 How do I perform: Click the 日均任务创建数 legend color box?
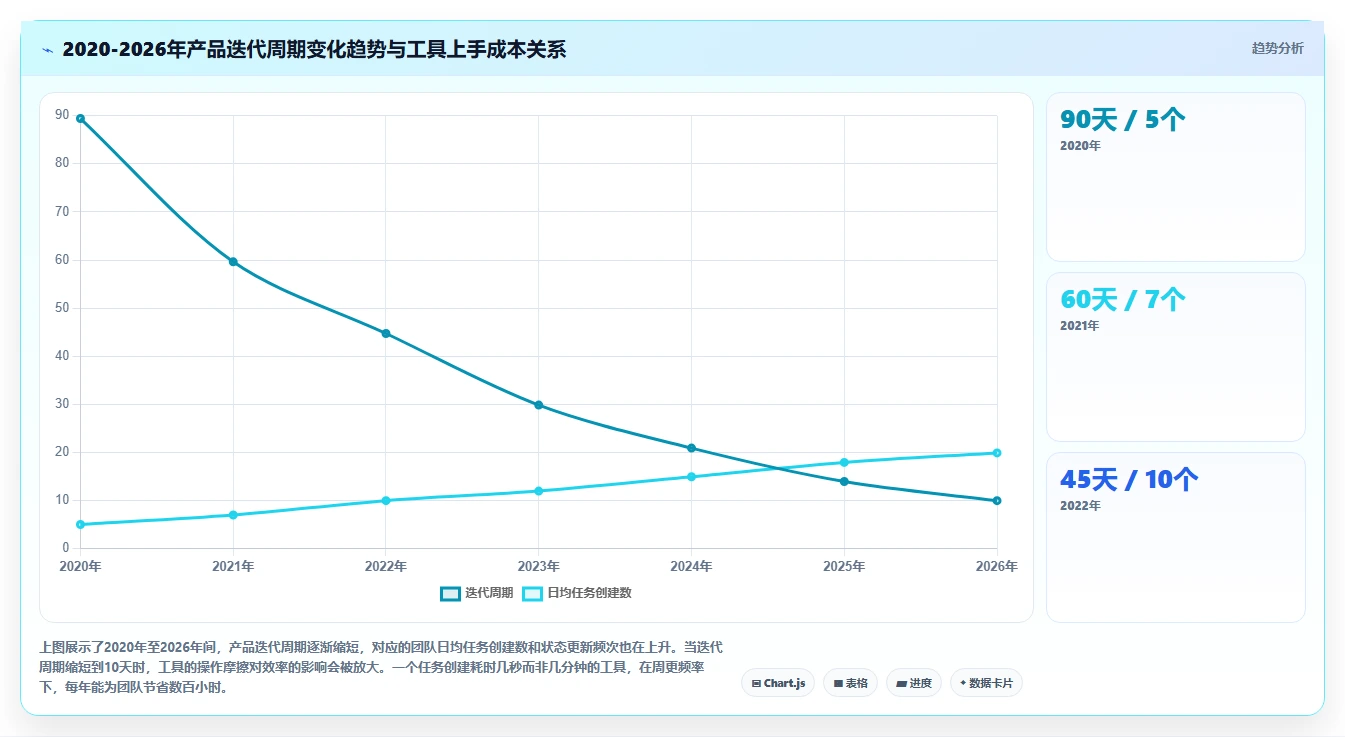532,593
